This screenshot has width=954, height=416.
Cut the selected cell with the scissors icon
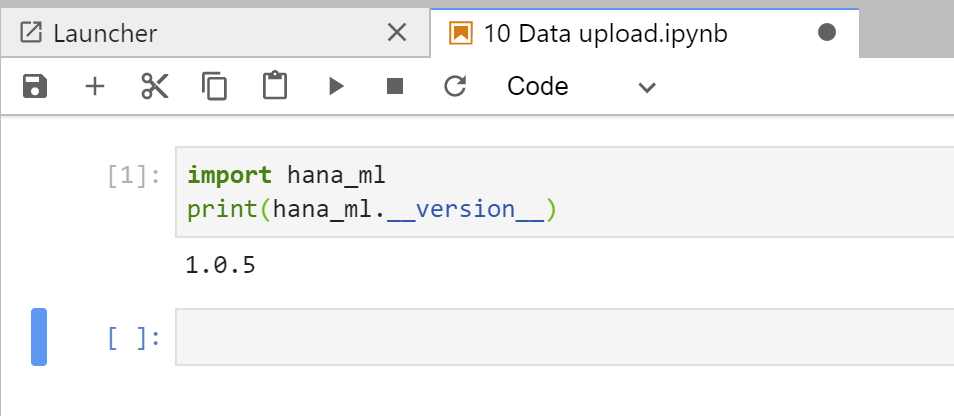(155, 86)
